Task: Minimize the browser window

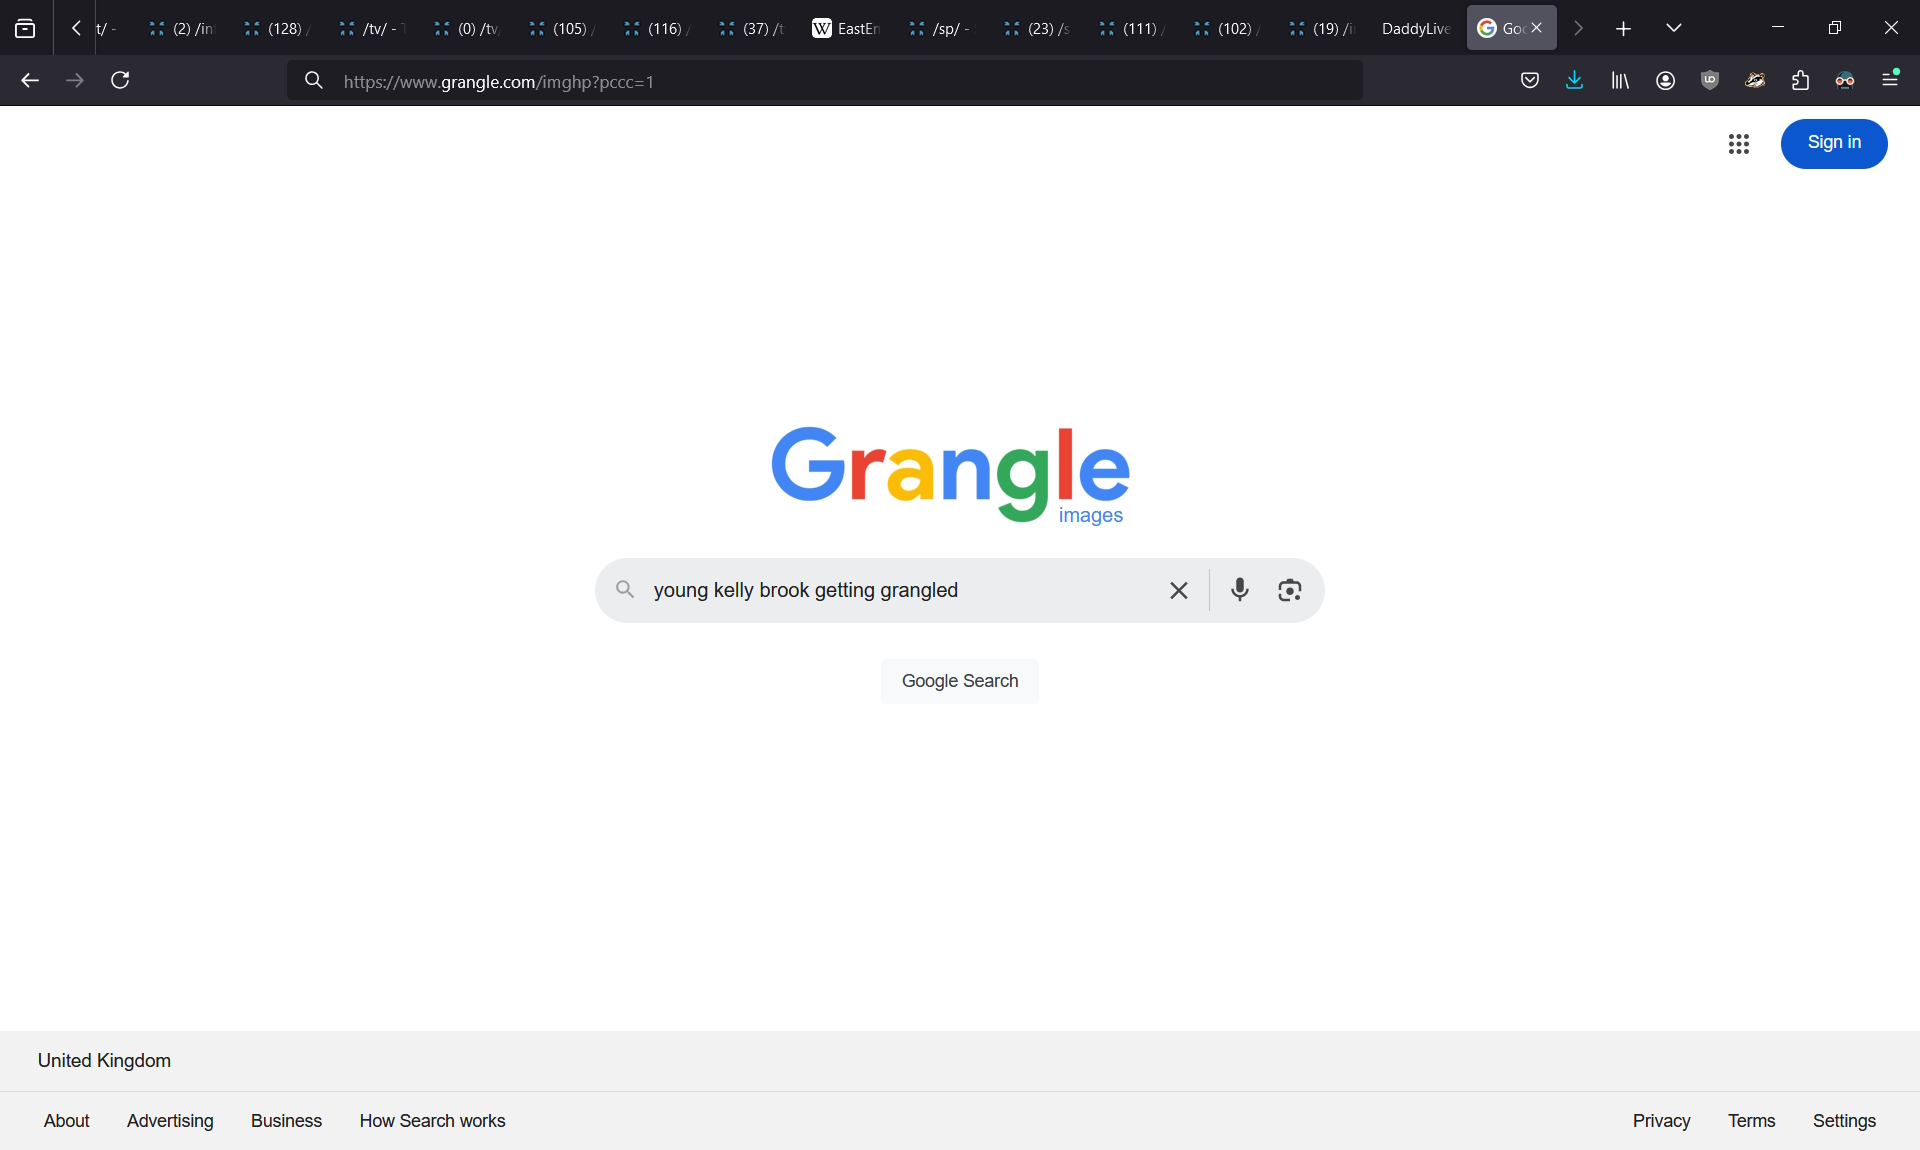Action: coord(1777,28)
